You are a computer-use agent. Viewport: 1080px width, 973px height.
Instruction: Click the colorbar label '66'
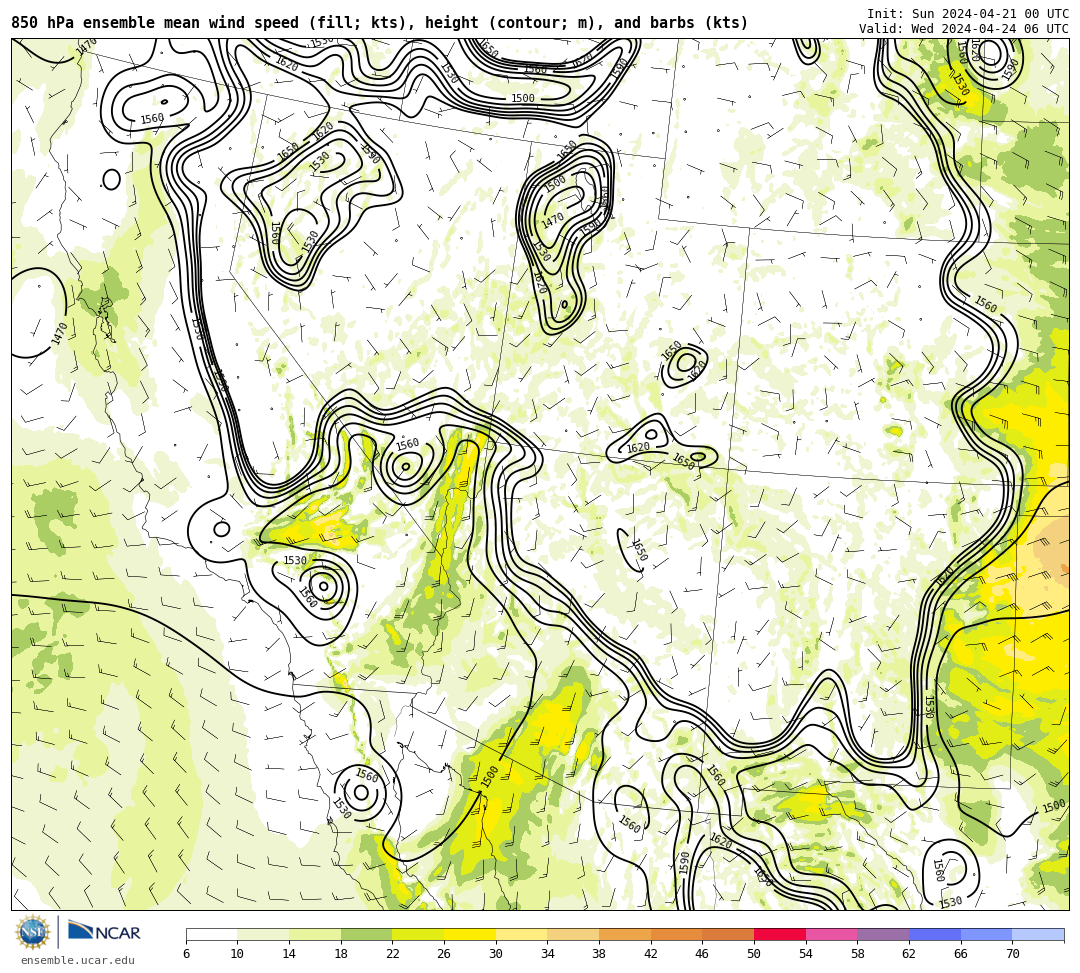click(x=960, y=954)
